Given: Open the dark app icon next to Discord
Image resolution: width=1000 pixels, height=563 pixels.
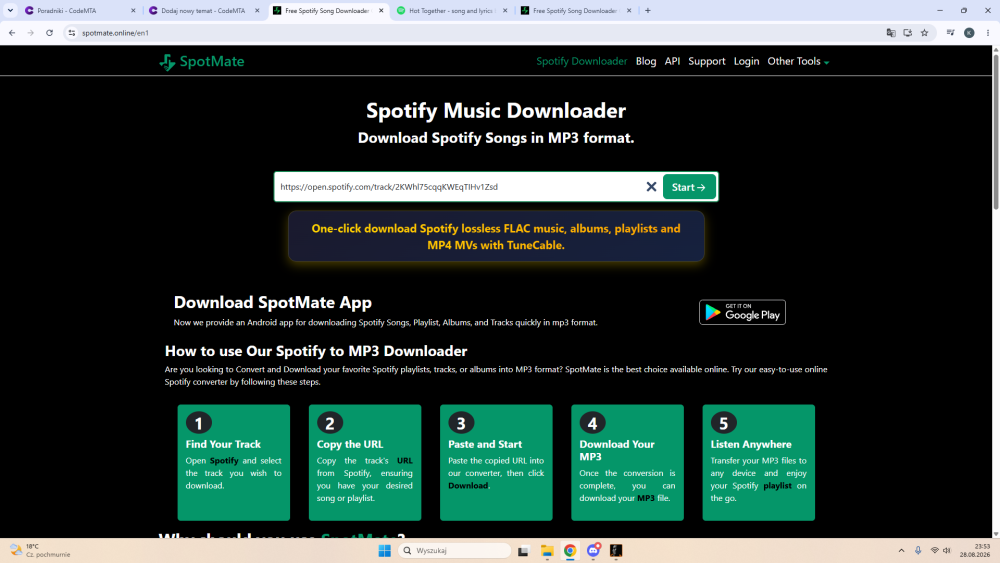Looking at the screenshot, I should coord(616,550).
